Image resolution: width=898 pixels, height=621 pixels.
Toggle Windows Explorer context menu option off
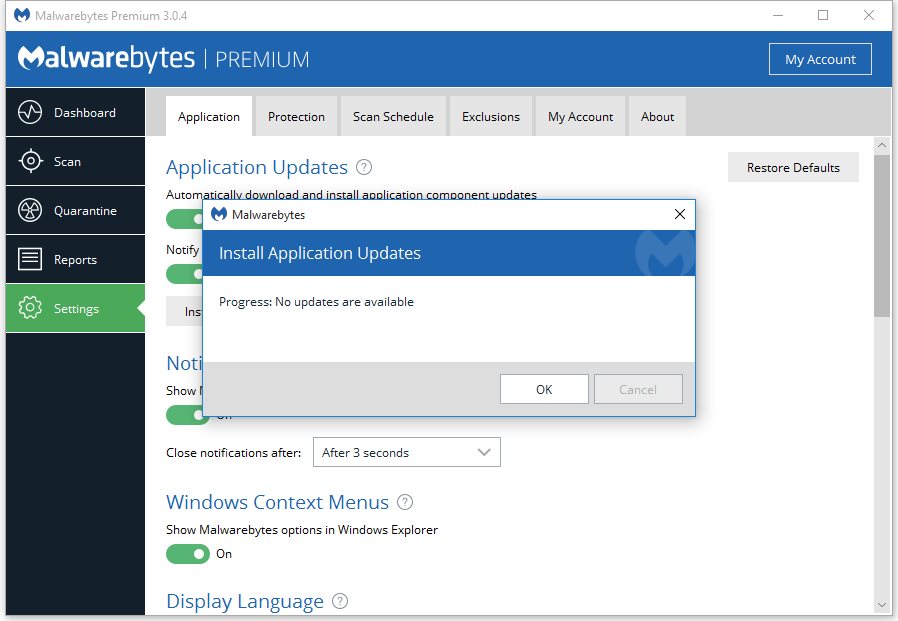pyautogui.click(x=188, y=554)
